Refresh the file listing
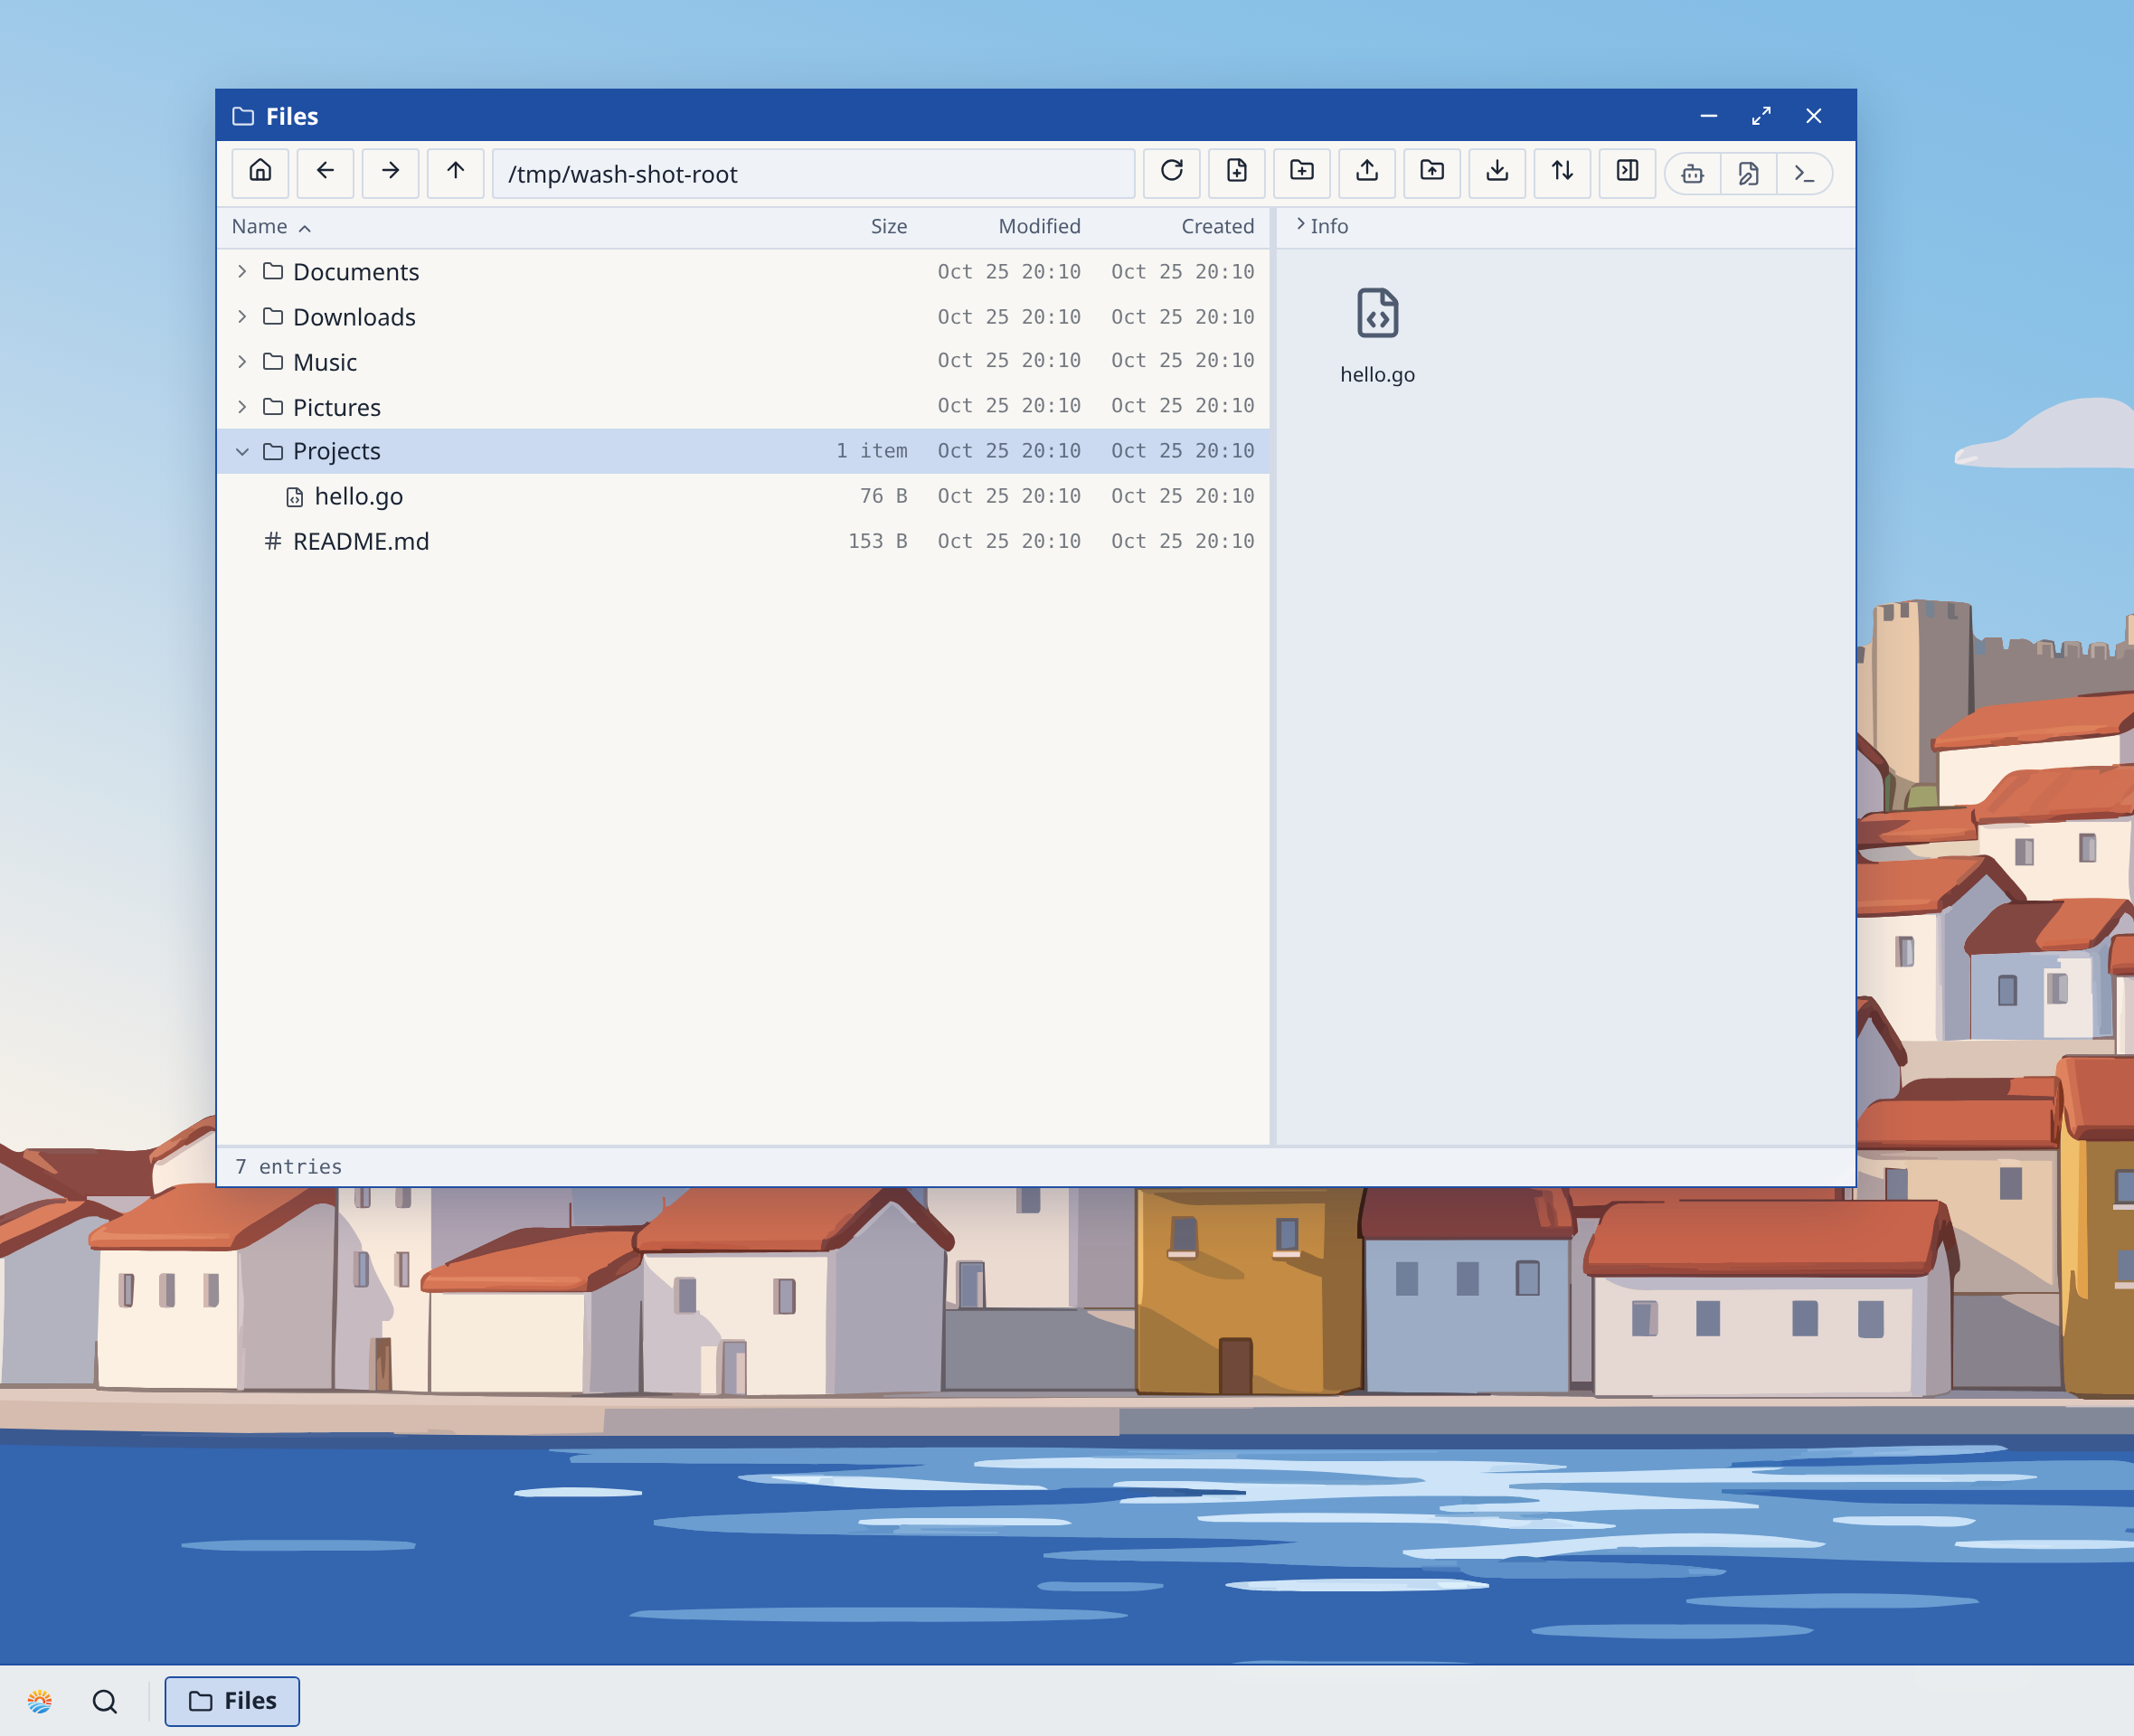Screen dimensions: 2134x1736 pos(1171,173)
